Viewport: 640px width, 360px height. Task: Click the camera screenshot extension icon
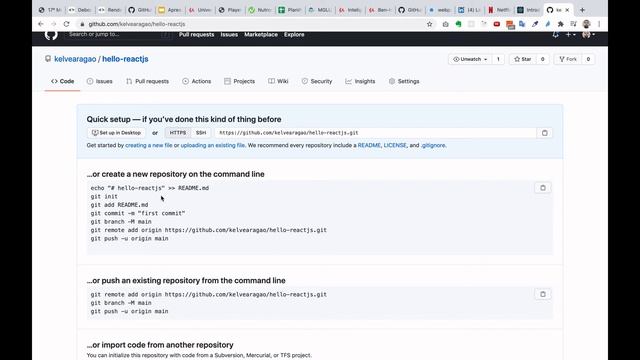445,24
